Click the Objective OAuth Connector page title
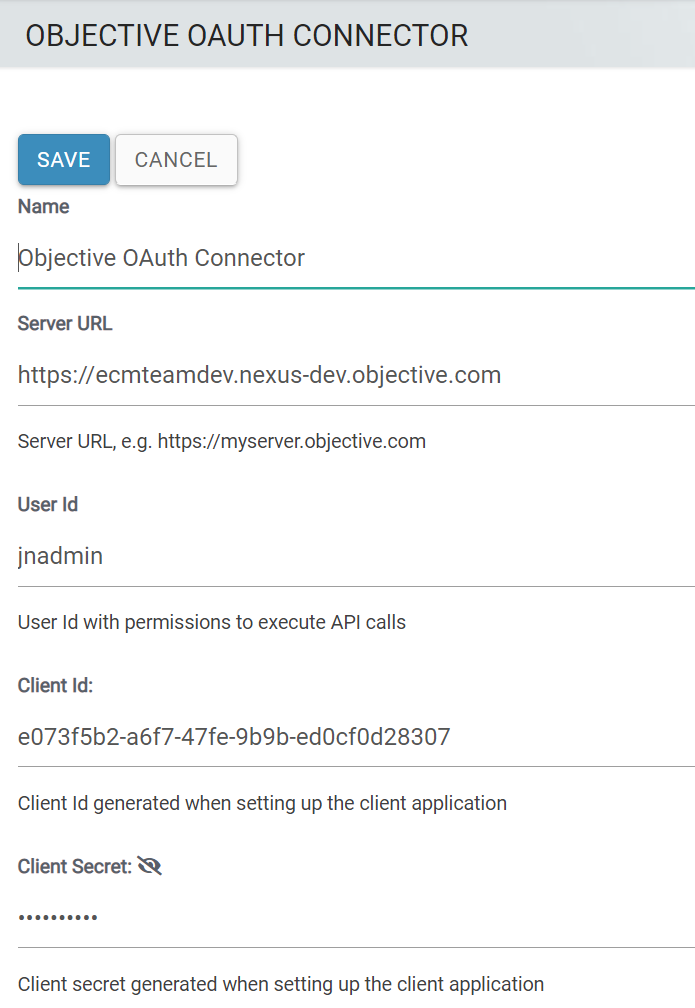The width and height of the screenshot is (695, 1008). click(x=246, y=36)
